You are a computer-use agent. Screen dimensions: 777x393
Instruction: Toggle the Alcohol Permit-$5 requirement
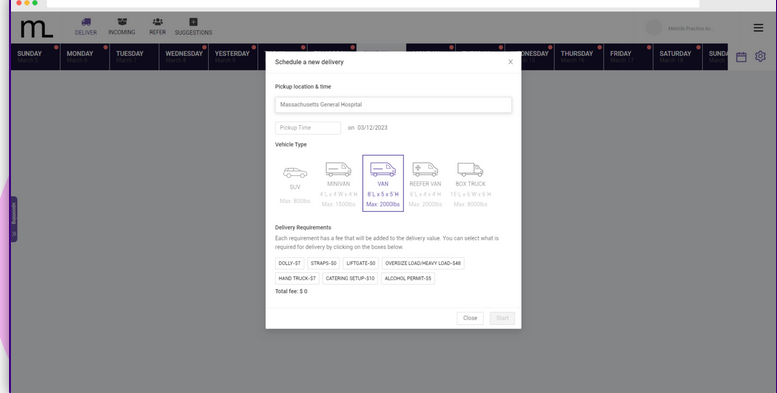tap(408, 279)
